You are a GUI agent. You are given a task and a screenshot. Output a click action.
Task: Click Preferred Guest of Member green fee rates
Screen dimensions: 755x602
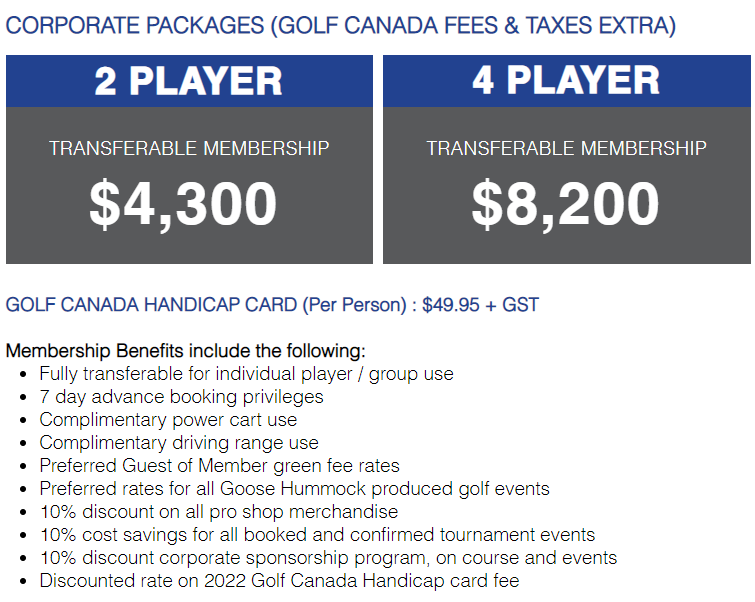point(220,466)
